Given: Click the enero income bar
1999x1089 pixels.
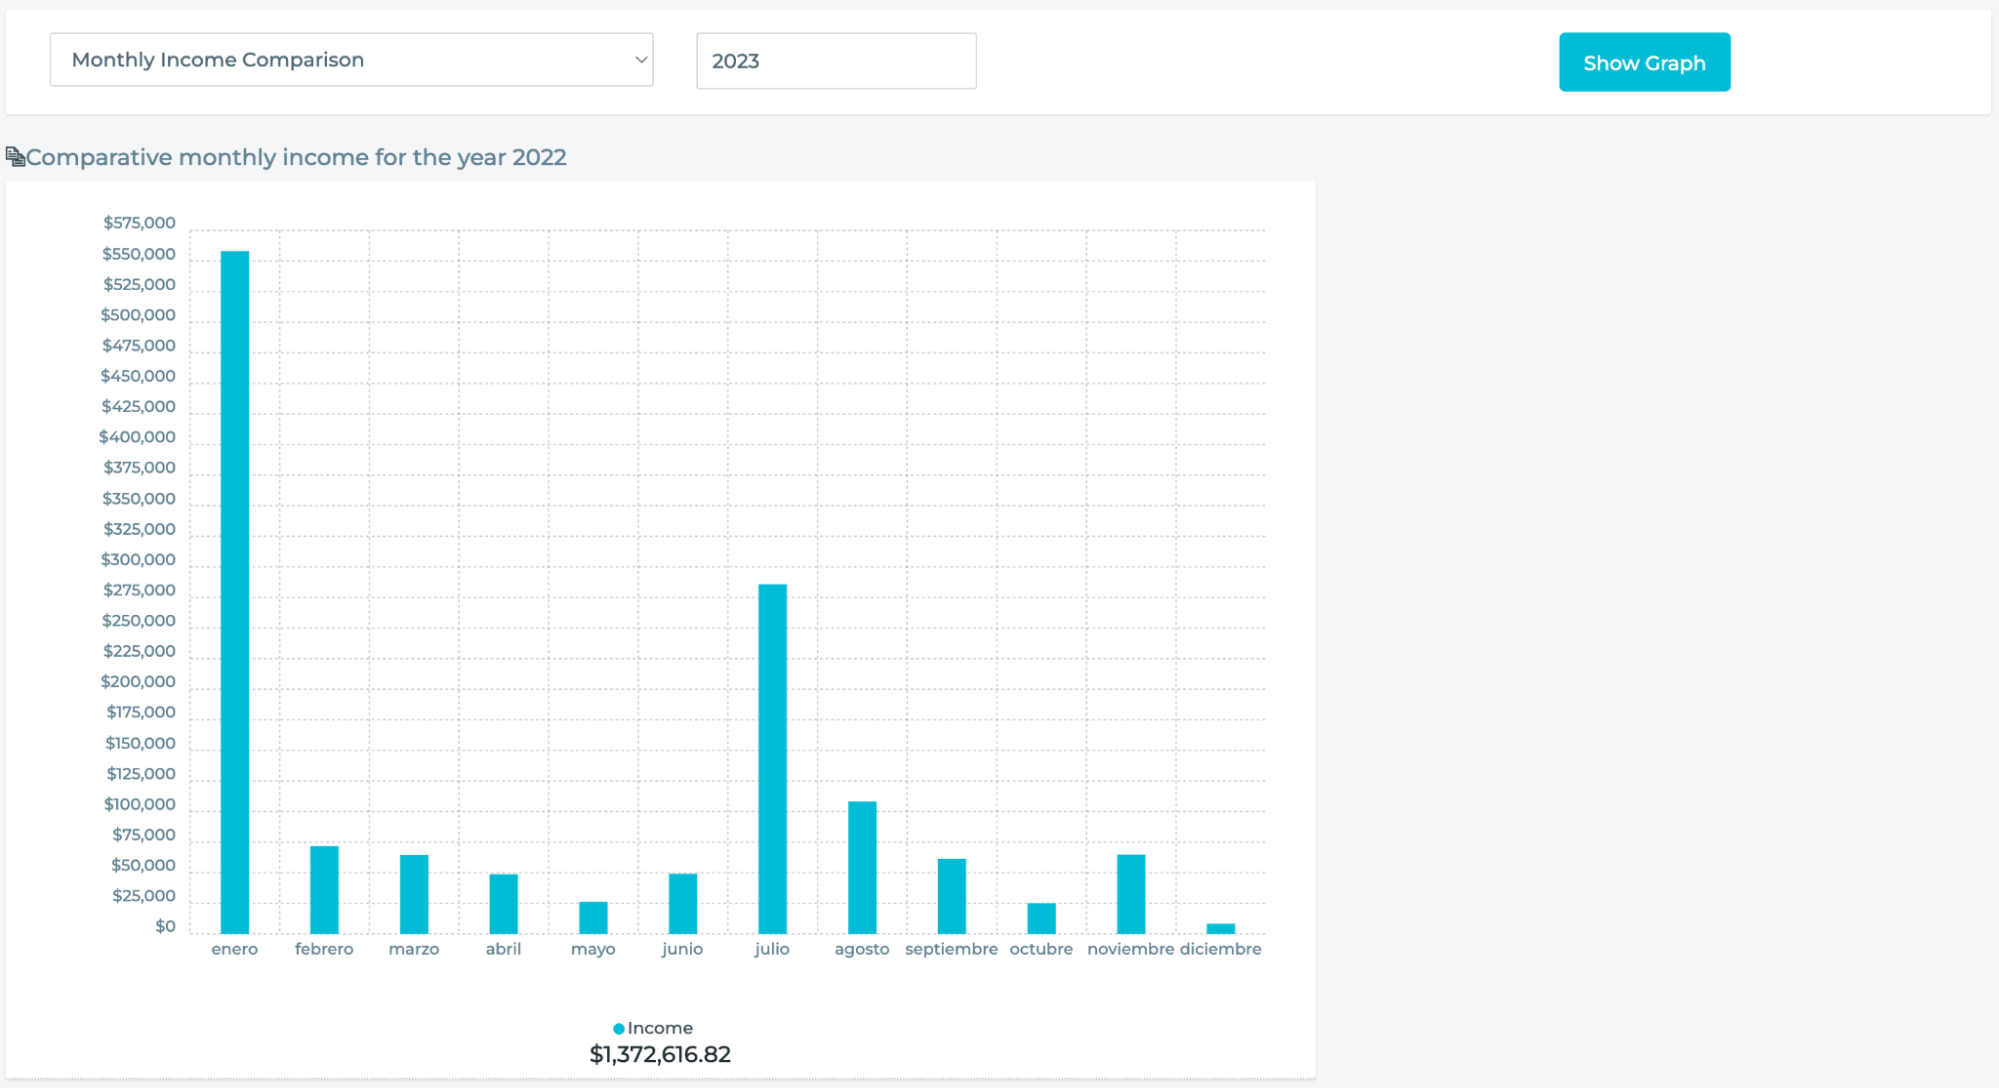Looking at the screenshot, I should point(235,592).
